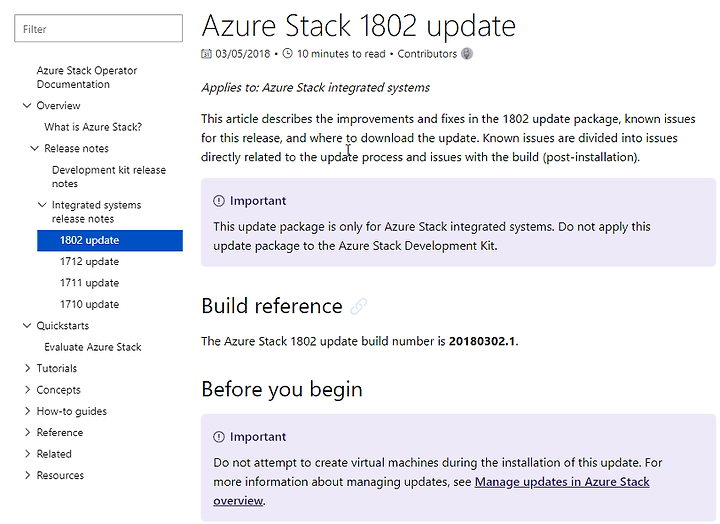The width and height of the screenshot is (720, 524).
Task: Expand the Reference section chevron
Action: (27, 433)
